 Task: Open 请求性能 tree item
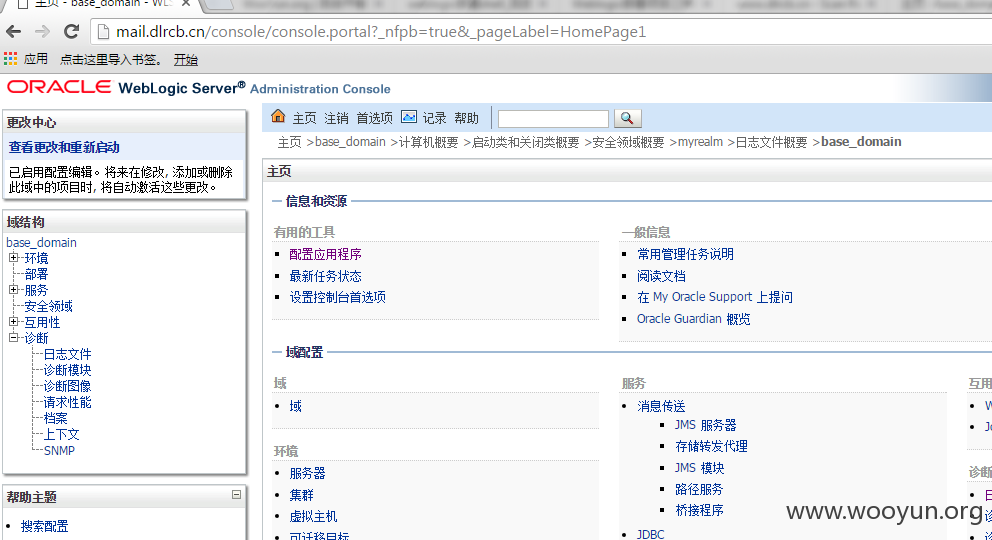(67, 402)
